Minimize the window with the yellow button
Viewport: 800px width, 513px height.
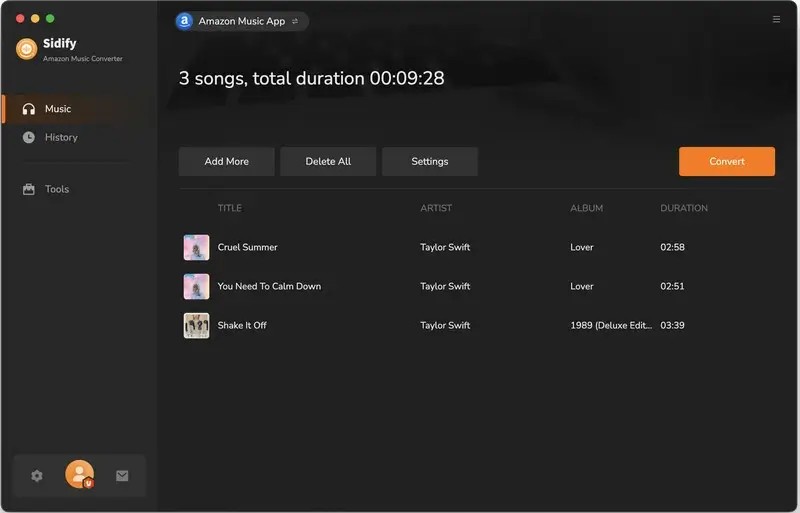(35, 18)
